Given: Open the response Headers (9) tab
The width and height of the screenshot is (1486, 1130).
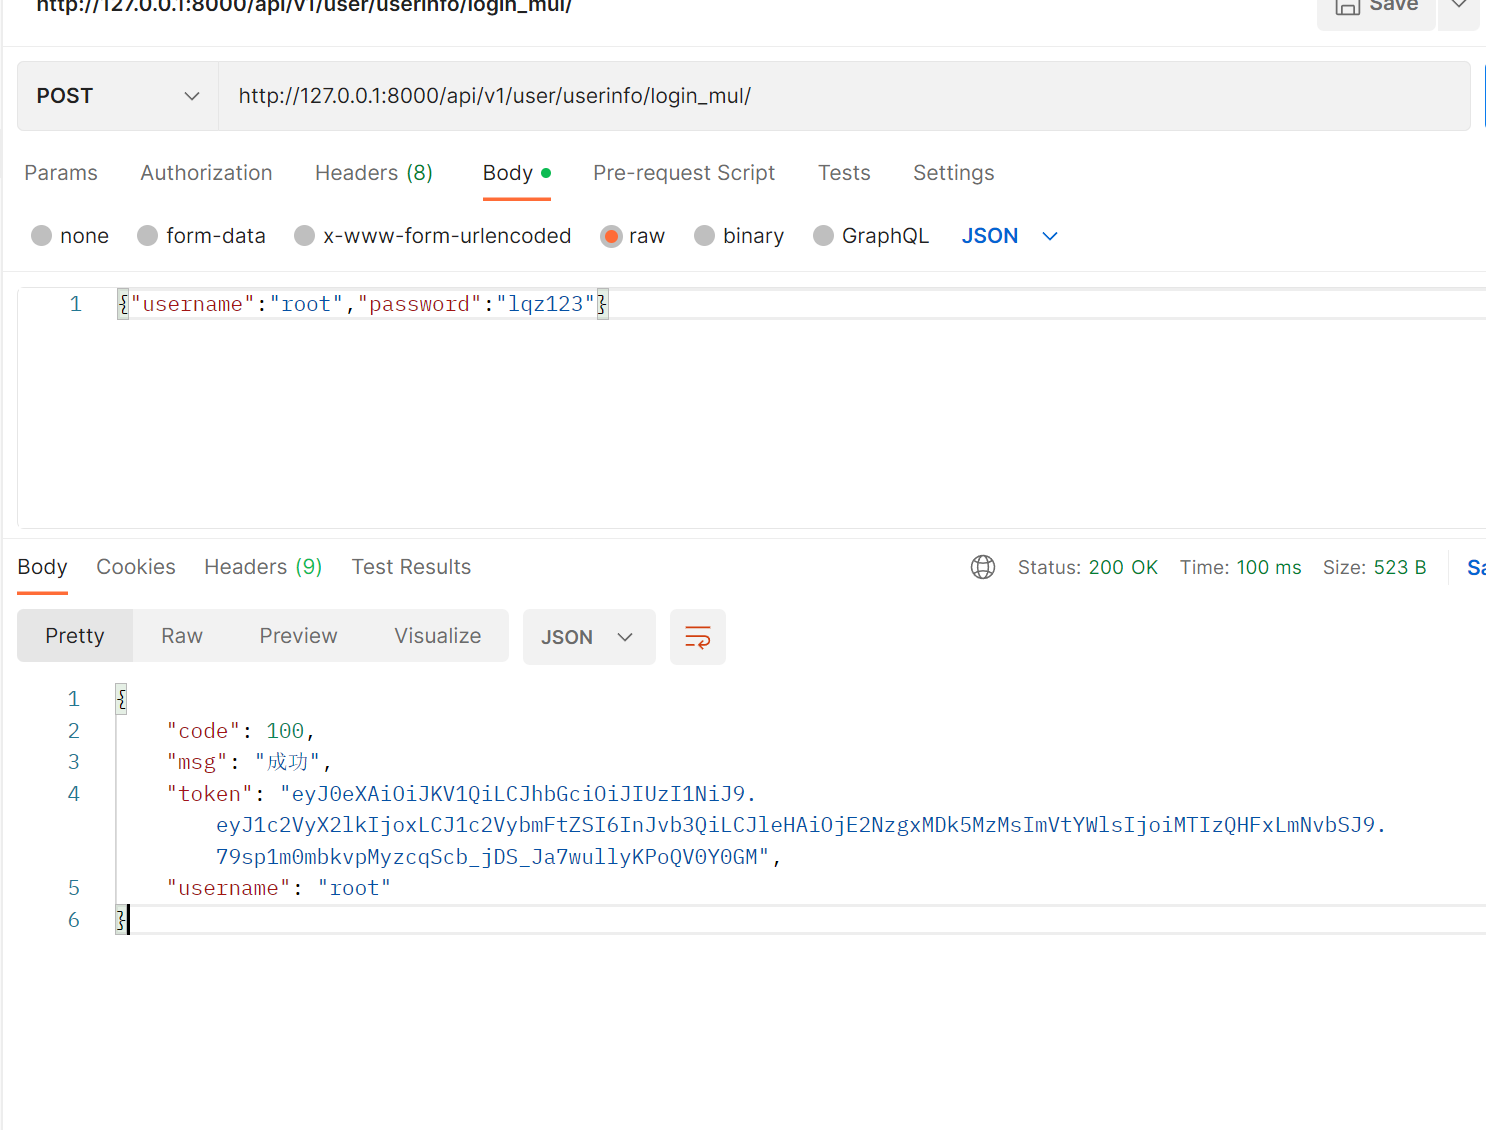Looking at the screenshot, I should pos(263,567).
